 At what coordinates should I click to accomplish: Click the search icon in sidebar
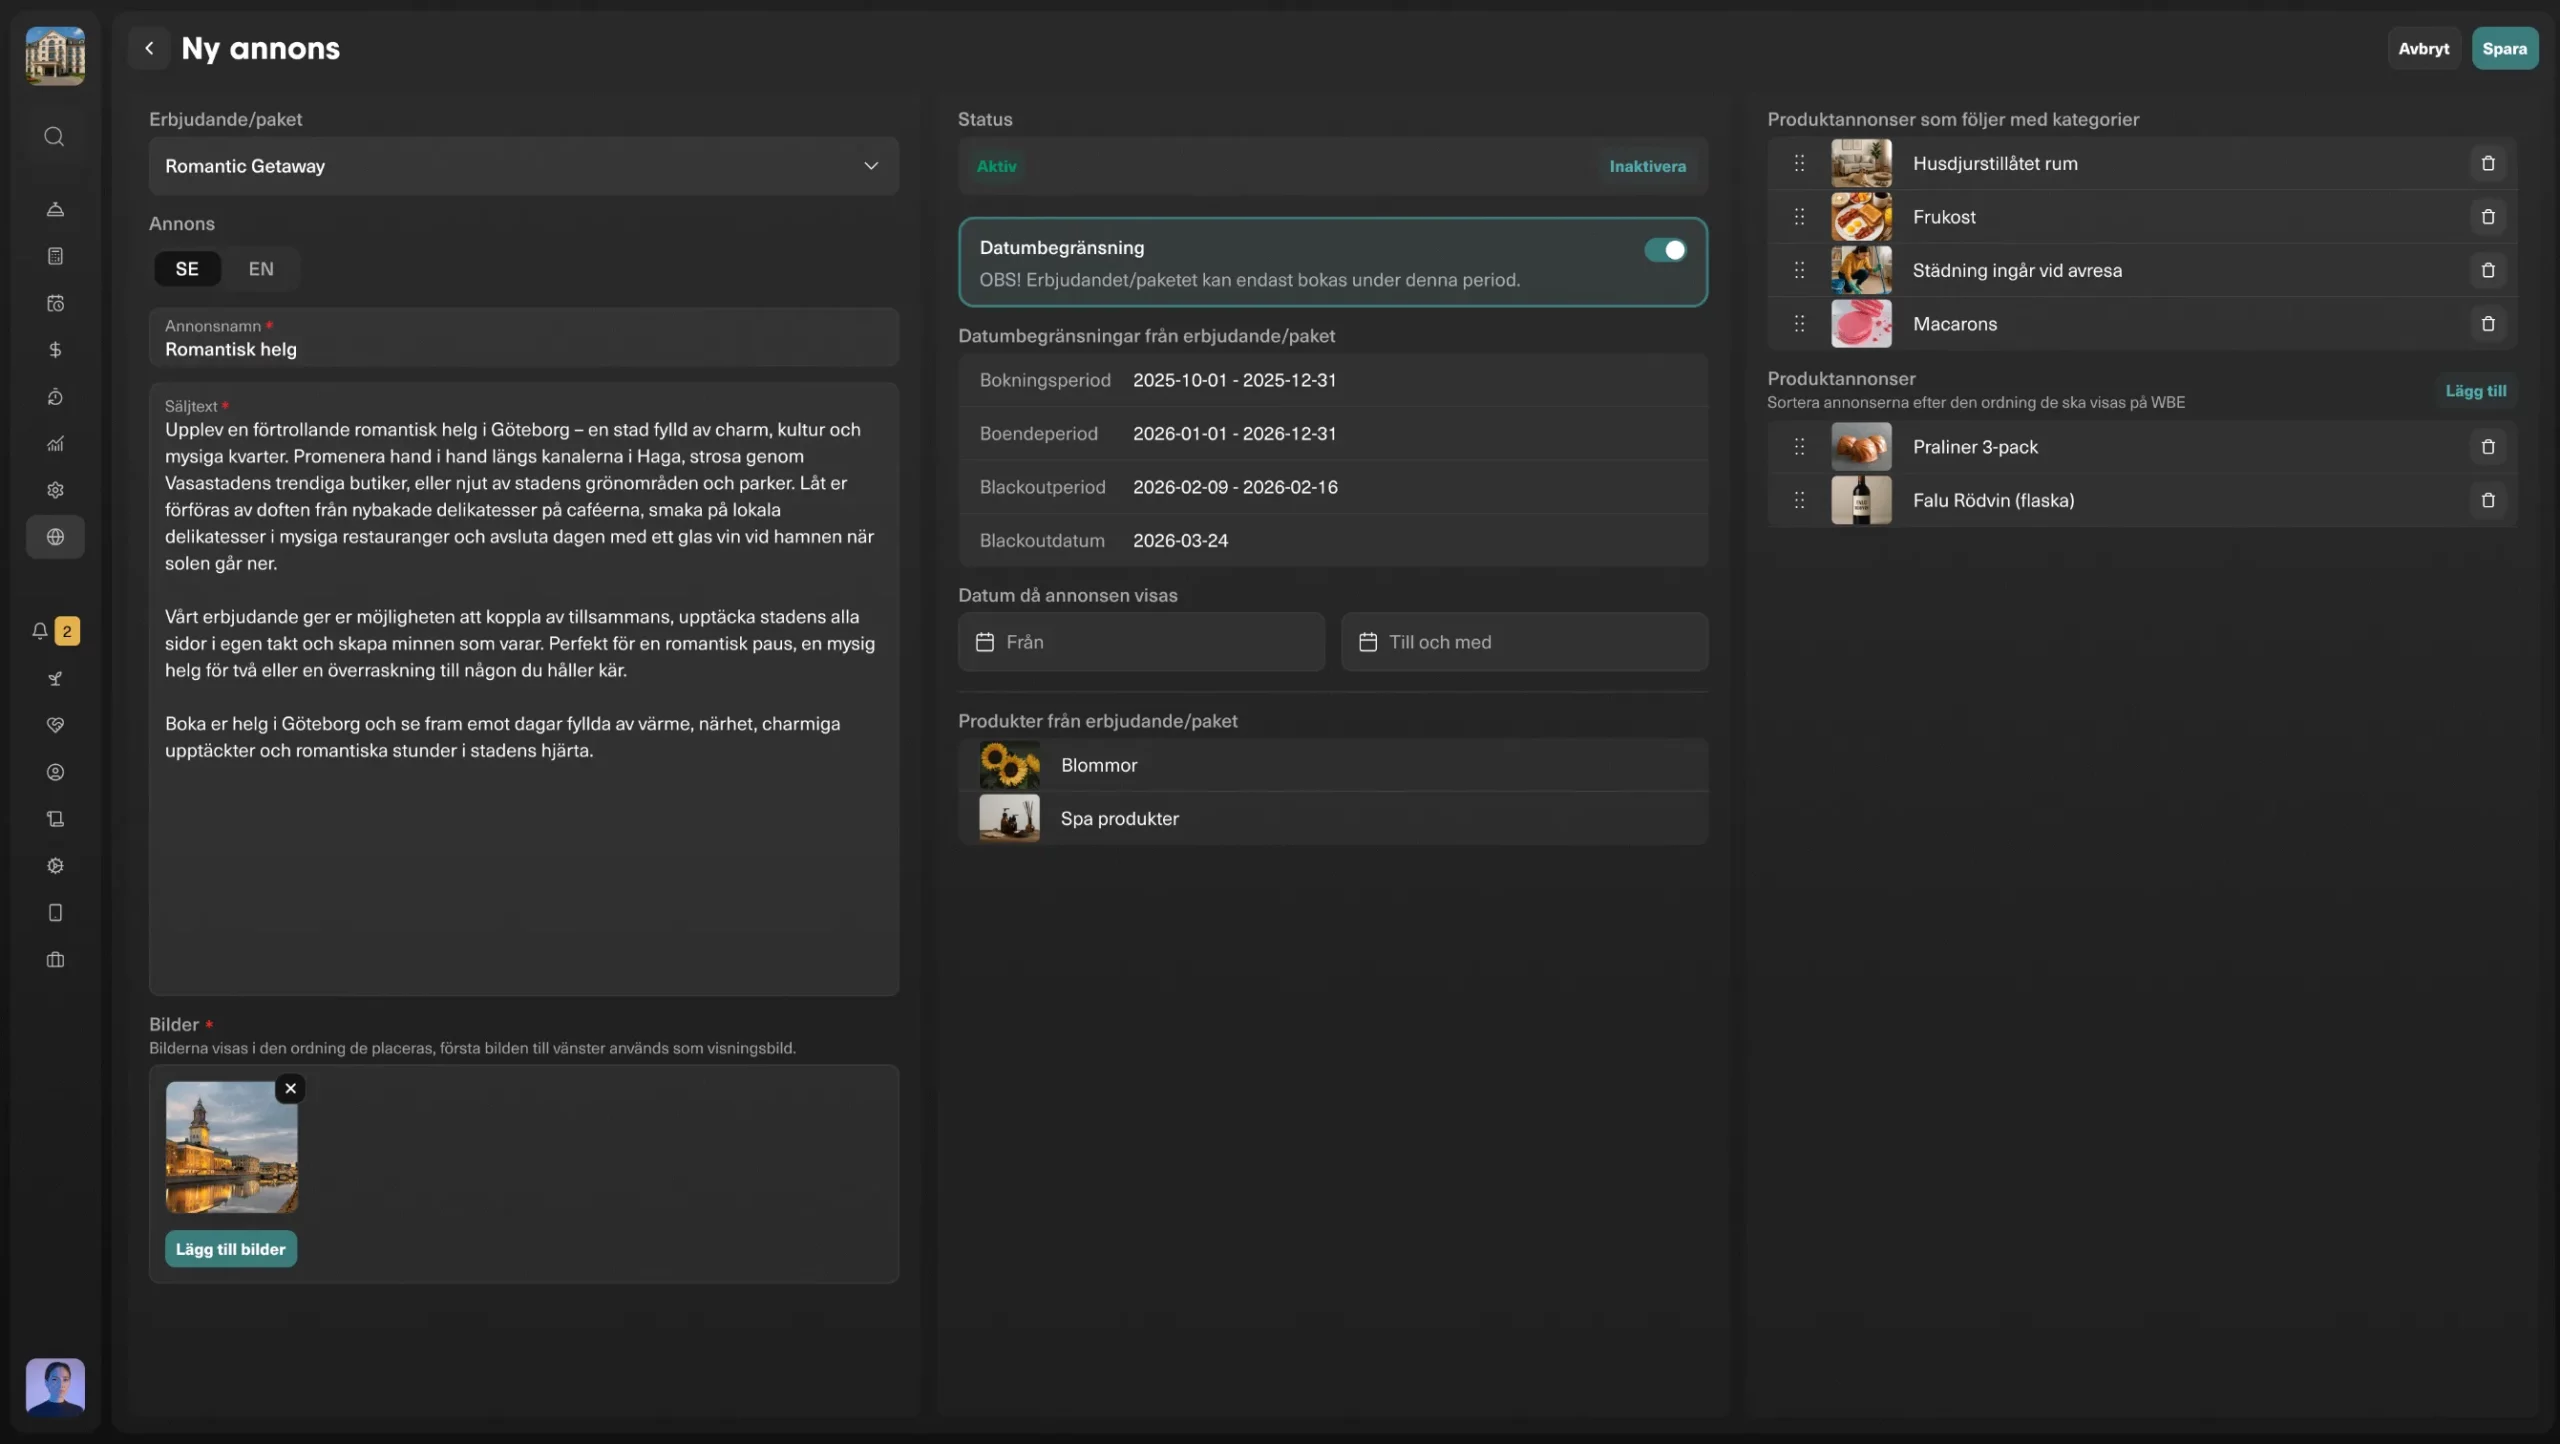pyautogui.click(x=55, y=136)
